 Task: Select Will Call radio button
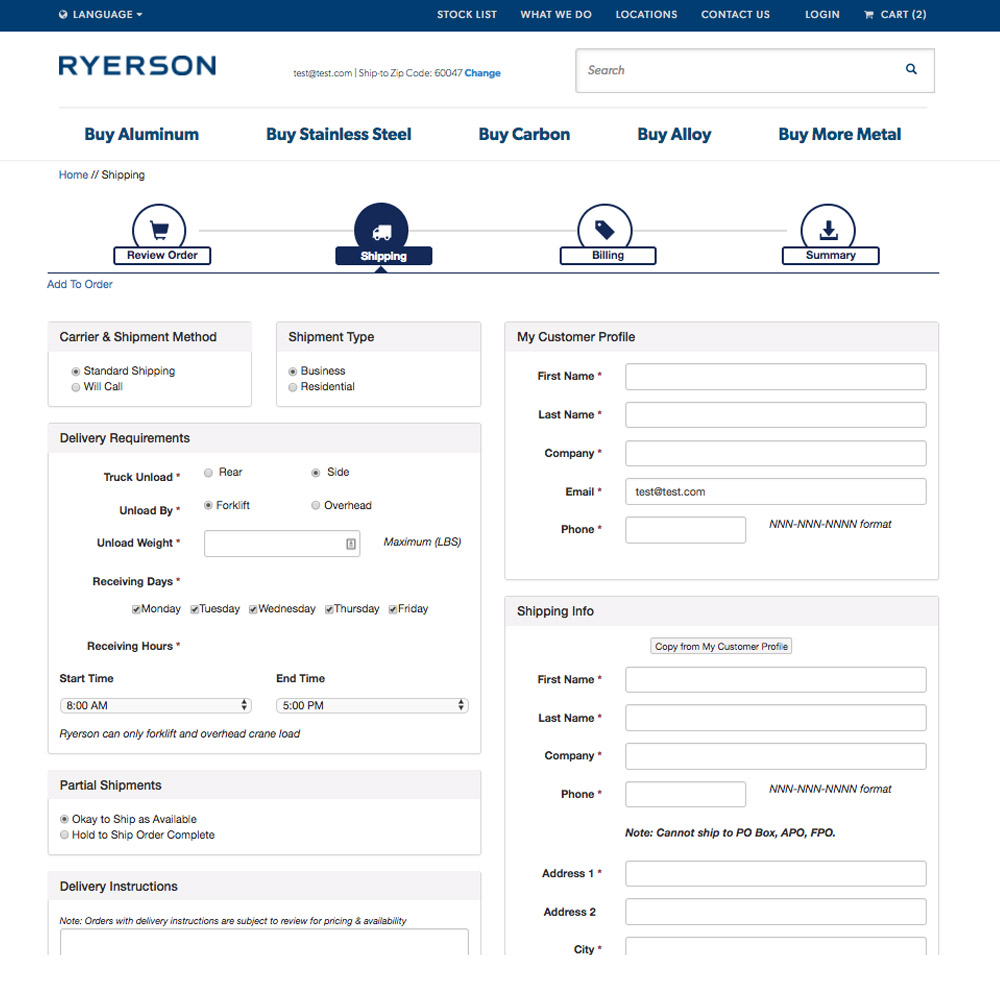(x=76, y=387)
